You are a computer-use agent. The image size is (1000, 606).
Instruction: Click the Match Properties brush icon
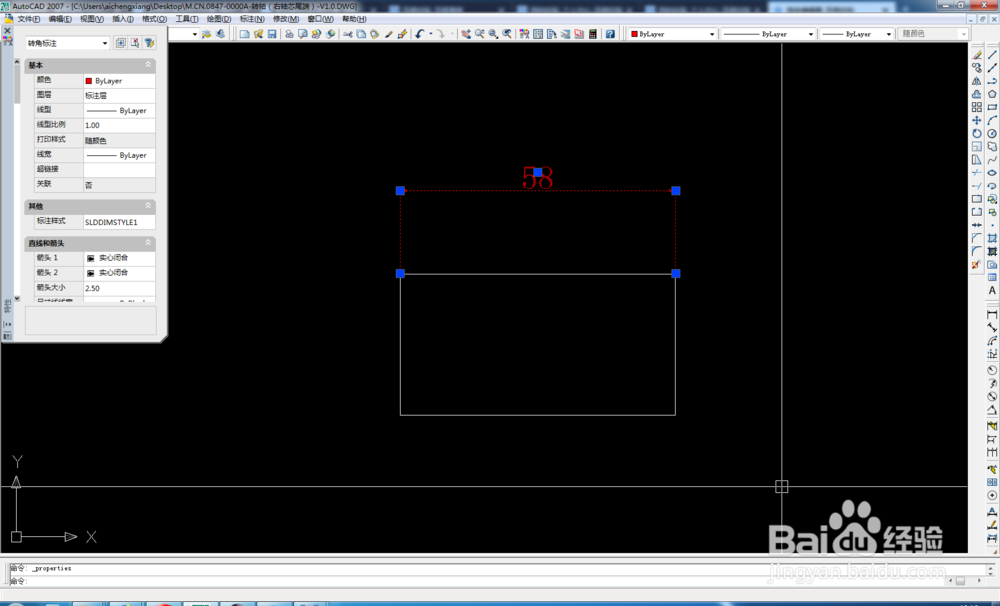pyautogui.click(x=388, y=34)
